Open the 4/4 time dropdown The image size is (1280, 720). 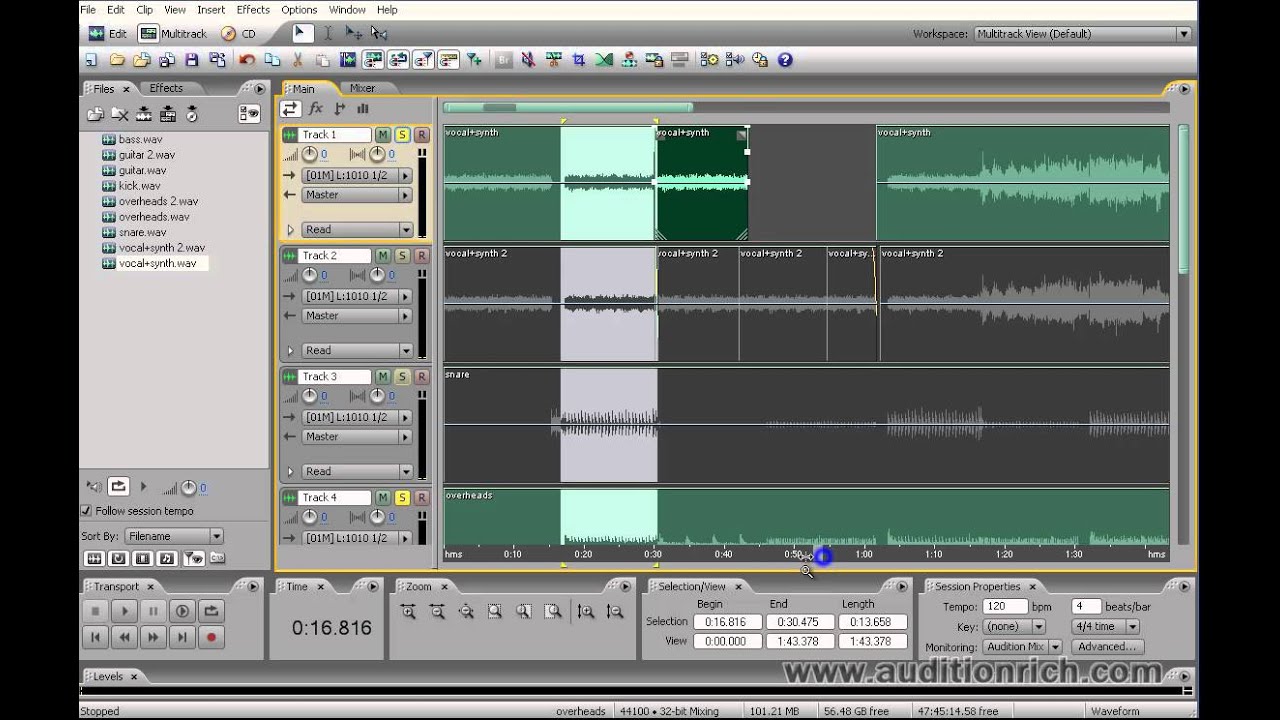(1104, 626)
